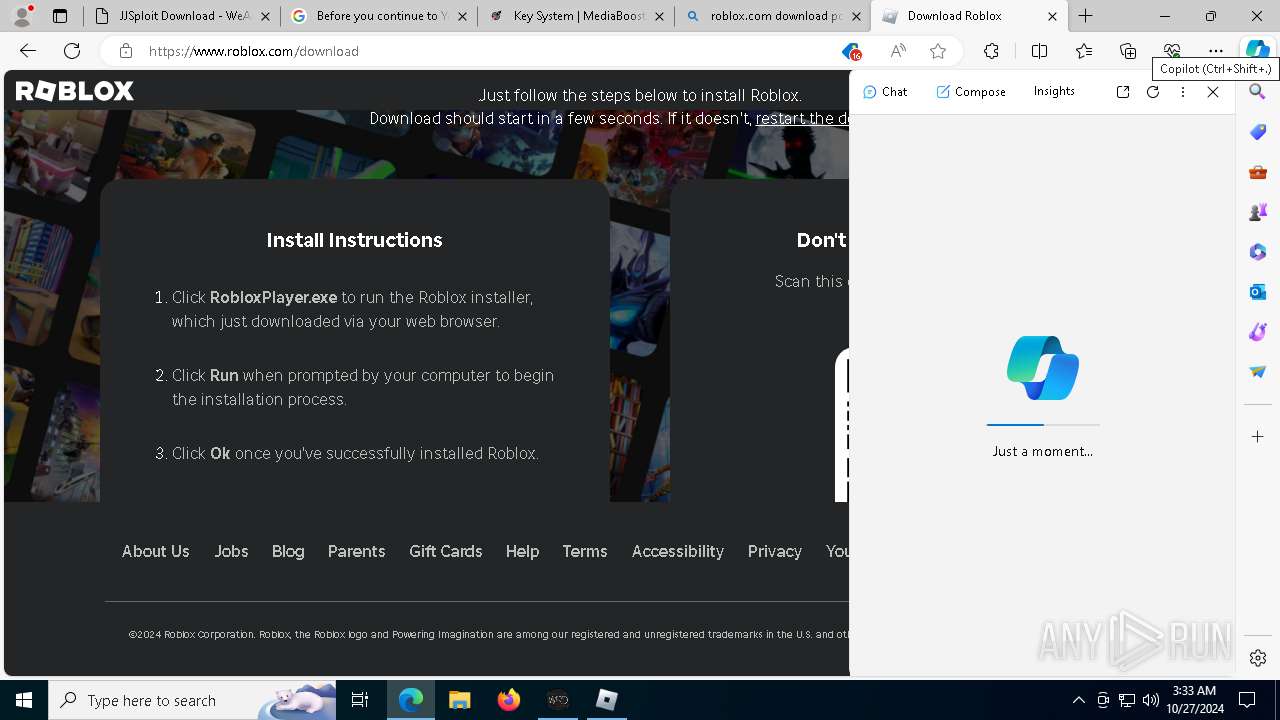Add sidebar app with plus icon

1258,437
